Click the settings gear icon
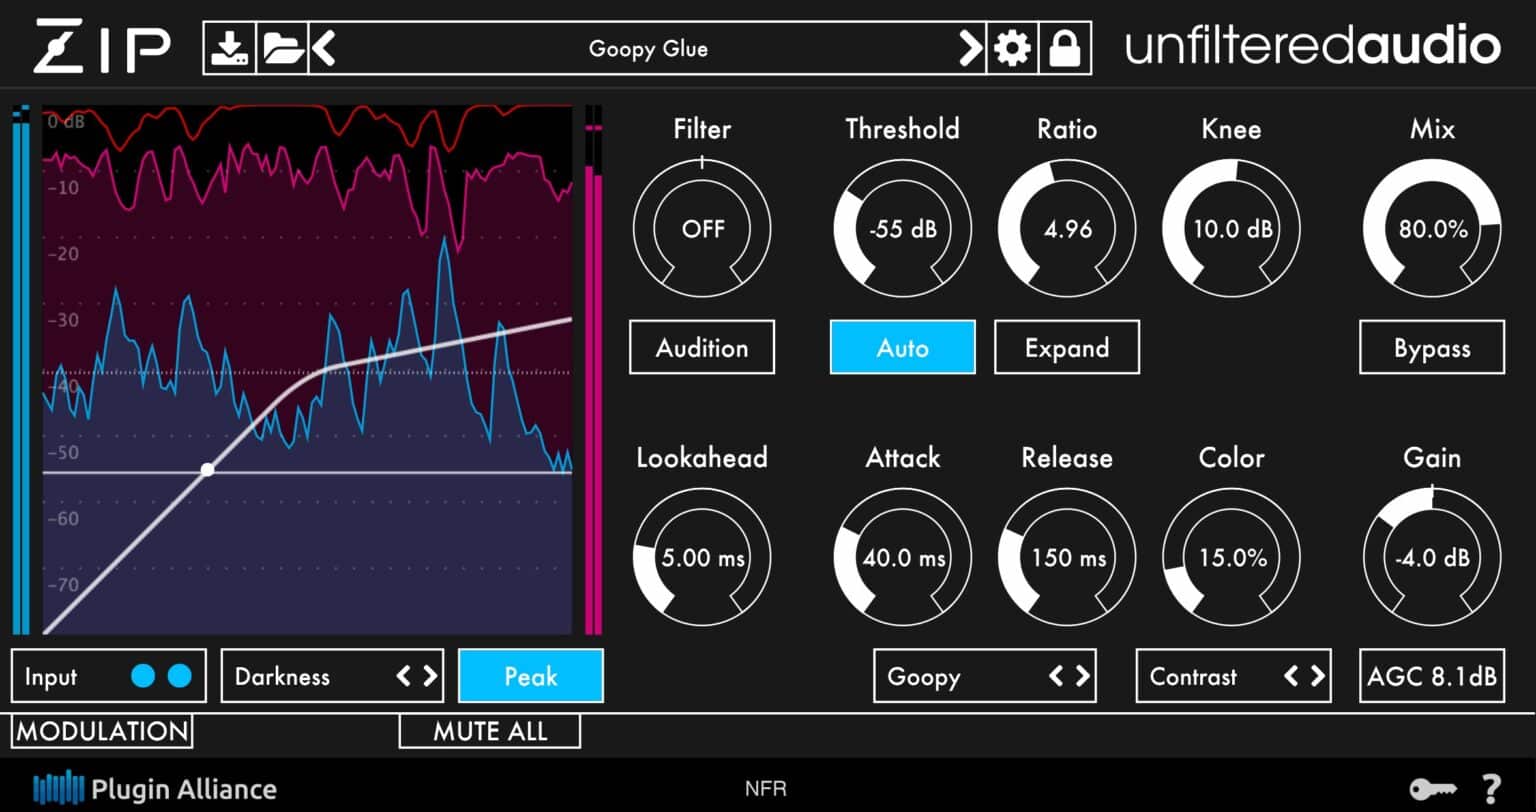The image size is (1536, 812). tap(1013, 46)
